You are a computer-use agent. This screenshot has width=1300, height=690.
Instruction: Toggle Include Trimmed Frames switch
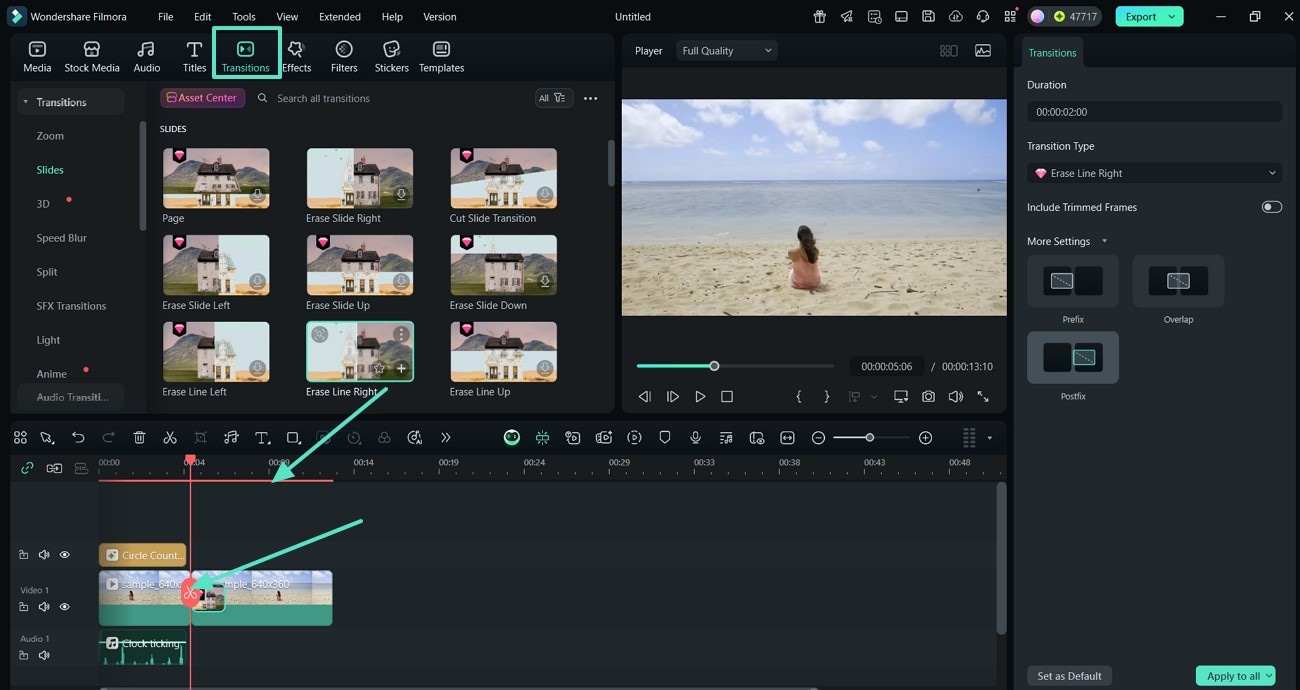coord(1271,207)
